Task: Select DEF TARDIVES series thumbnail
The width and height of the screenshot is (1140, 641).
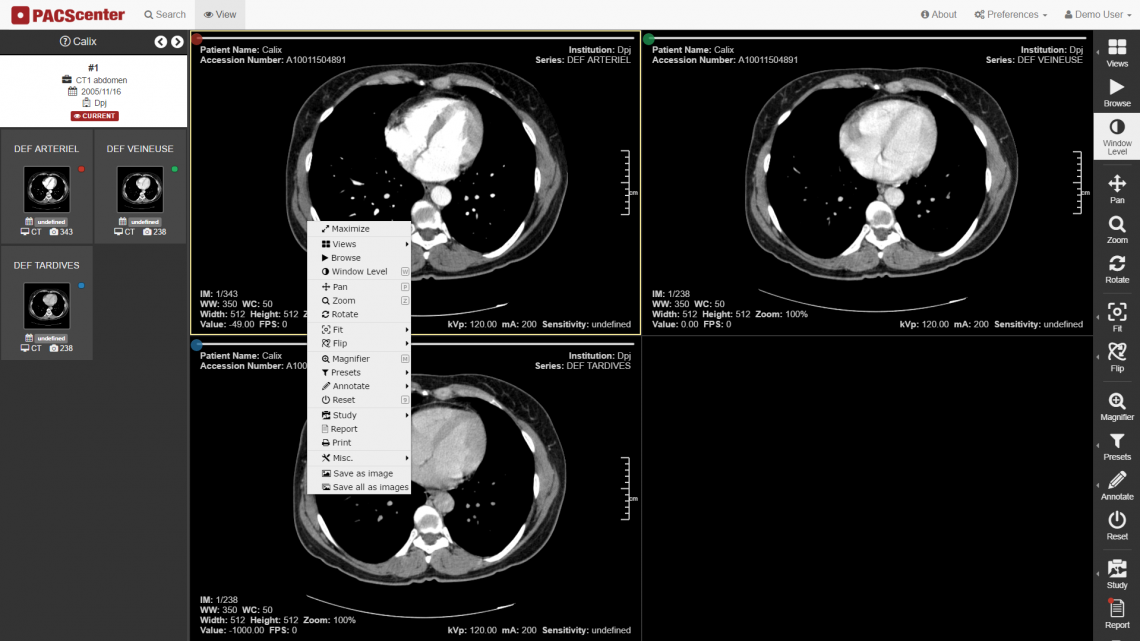Action: pos(47,305)
